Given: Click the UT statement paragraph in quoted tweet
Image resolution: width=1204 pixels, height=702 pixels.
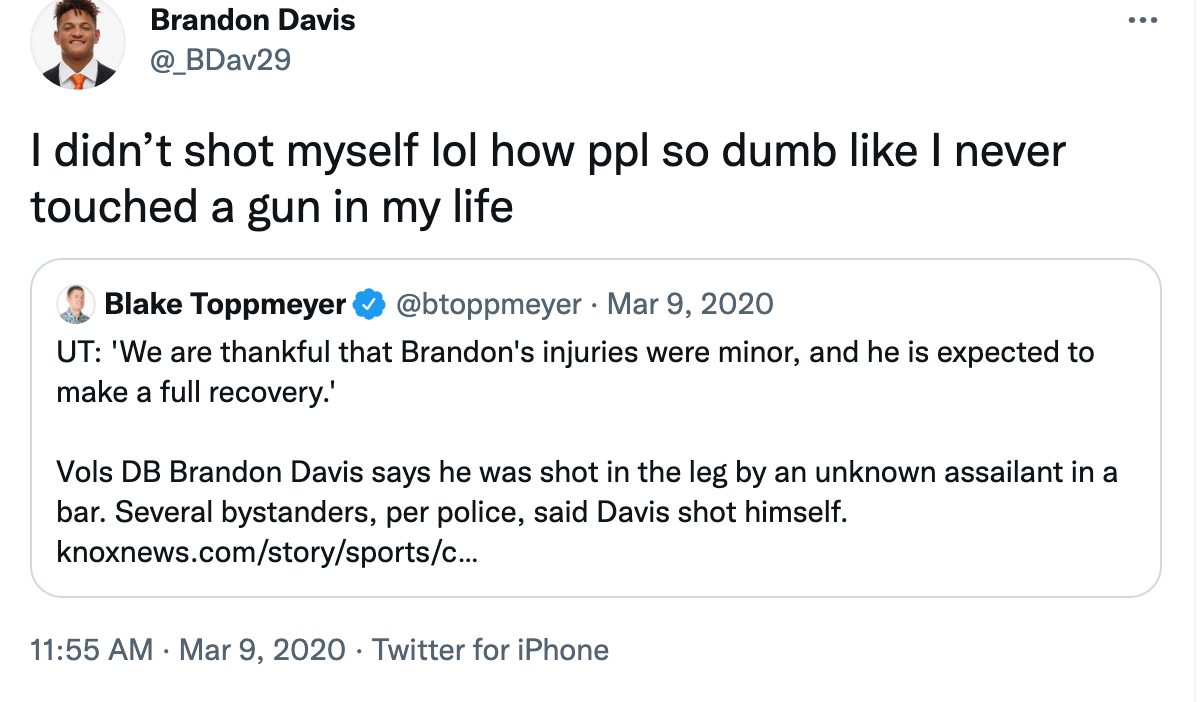Looking at the screenshot, I should [x=575, y=353].
